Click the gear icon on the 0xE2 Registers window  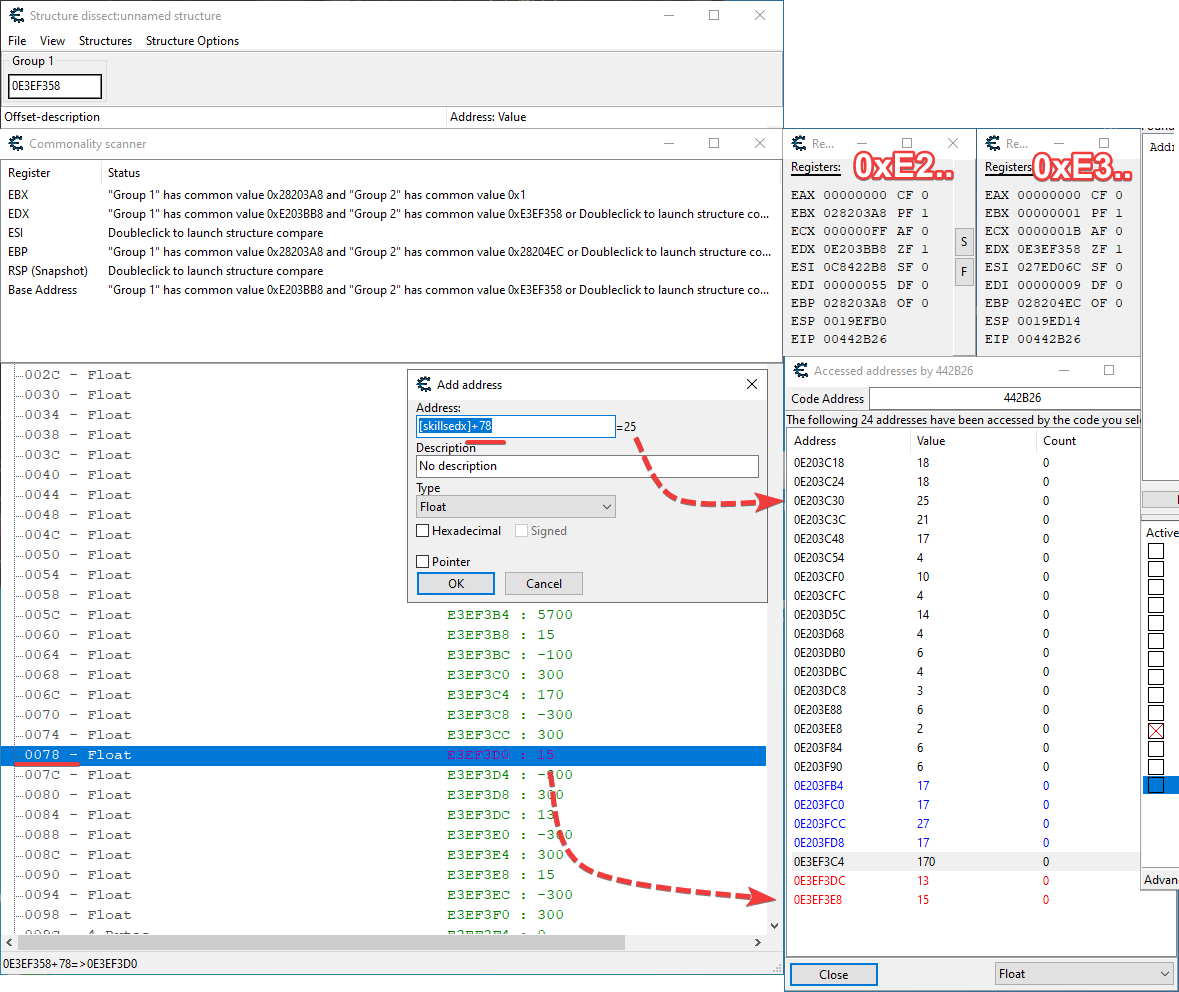tap(798, 143)
